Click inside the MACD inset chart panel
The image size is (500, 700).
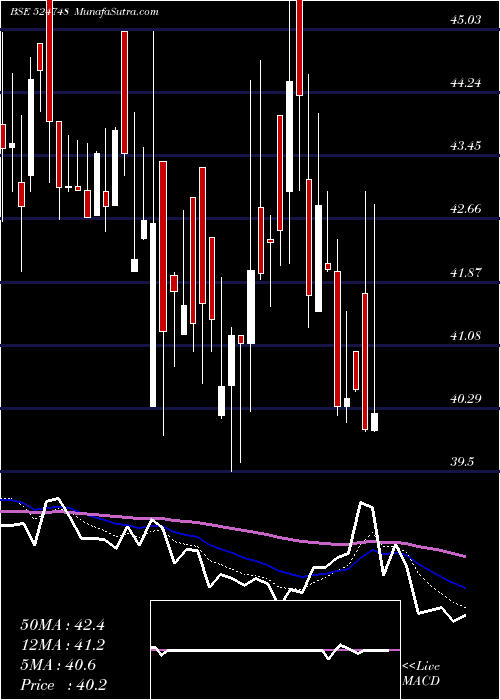275,650
